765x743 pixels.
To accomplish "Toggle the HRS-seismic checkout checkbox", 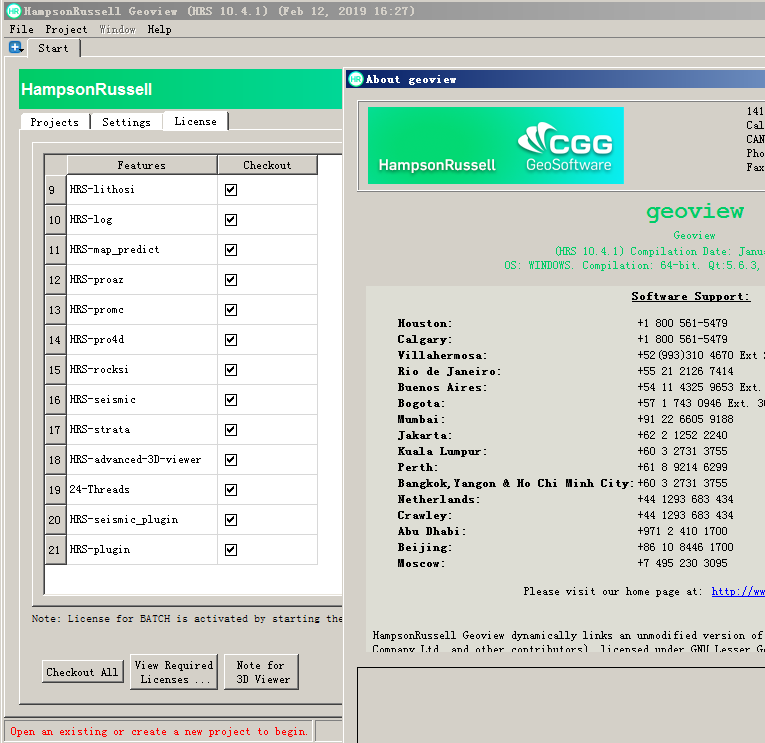I will pos(231,400).
